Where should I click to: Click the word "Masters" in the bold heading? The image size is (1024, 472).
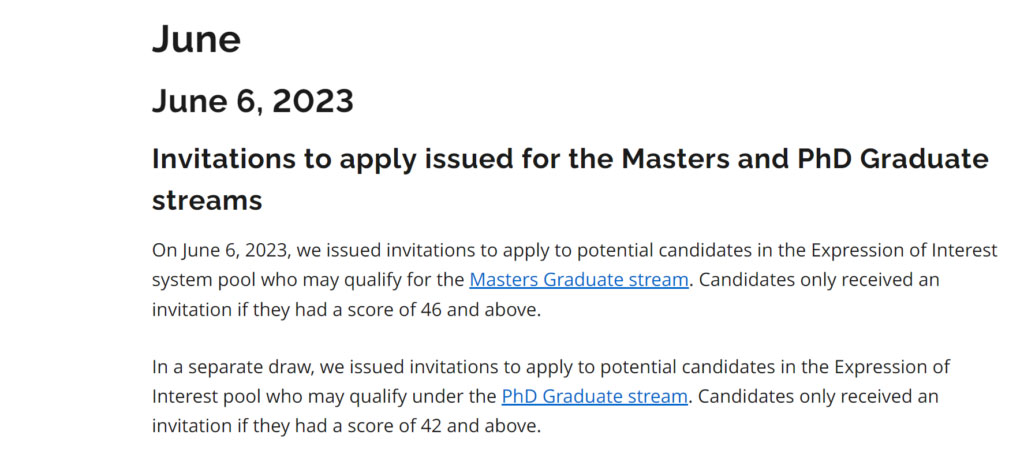(x=673, y=159)
